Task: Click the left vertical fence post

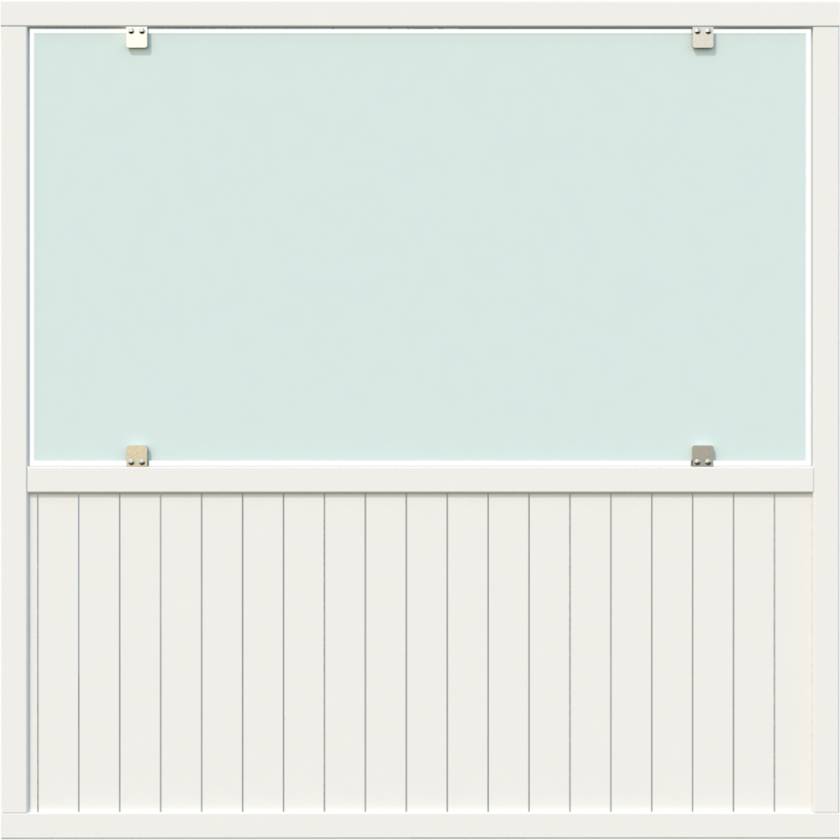Action: coord(13,420)
